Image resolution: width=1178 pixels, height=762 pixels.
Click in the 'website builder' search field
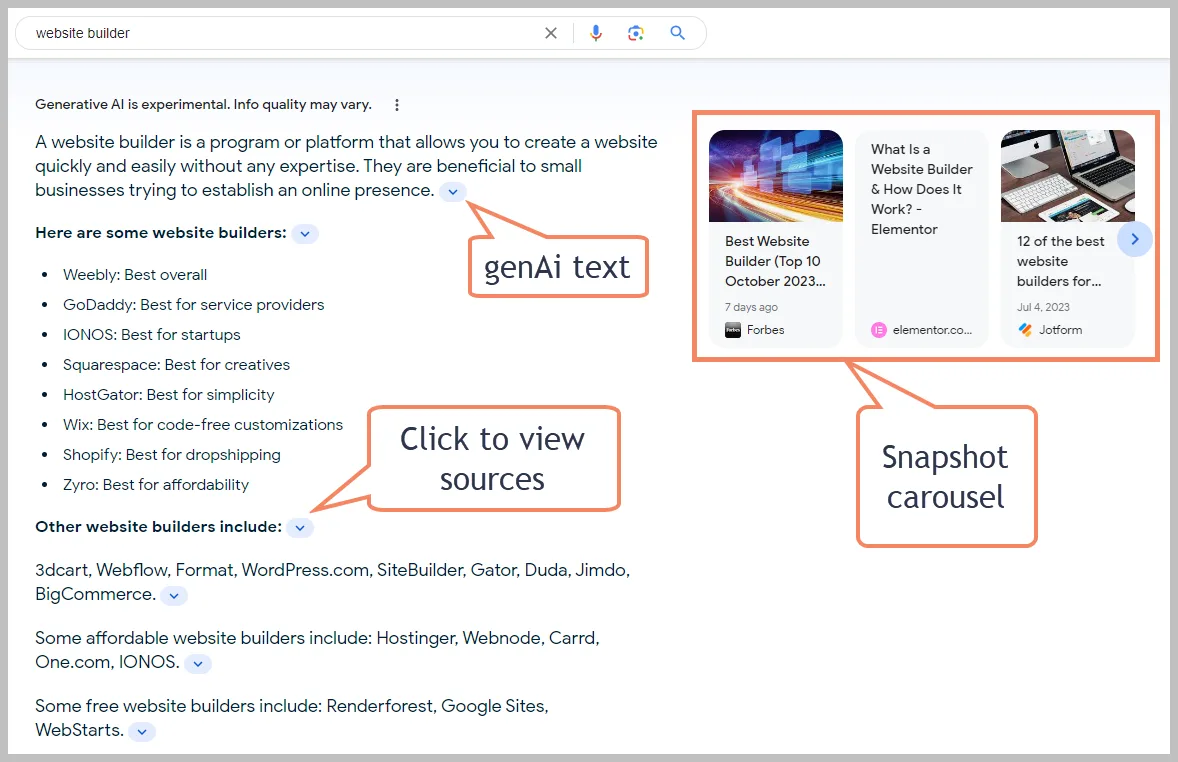[x=285, y=33]
